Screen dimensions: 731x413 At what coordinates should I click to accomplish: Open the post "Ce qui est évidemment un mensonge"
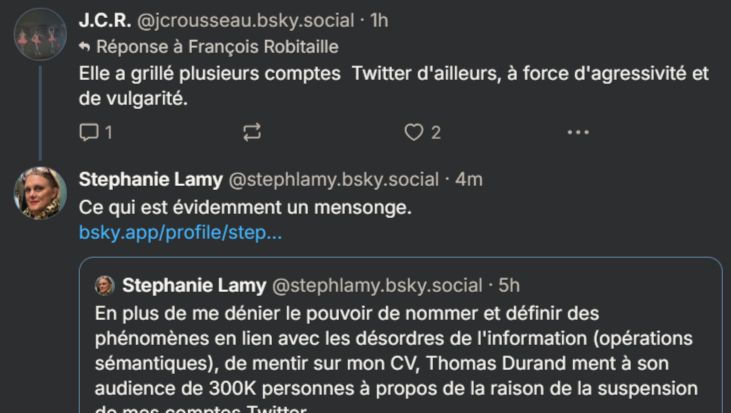click(245, 207)
